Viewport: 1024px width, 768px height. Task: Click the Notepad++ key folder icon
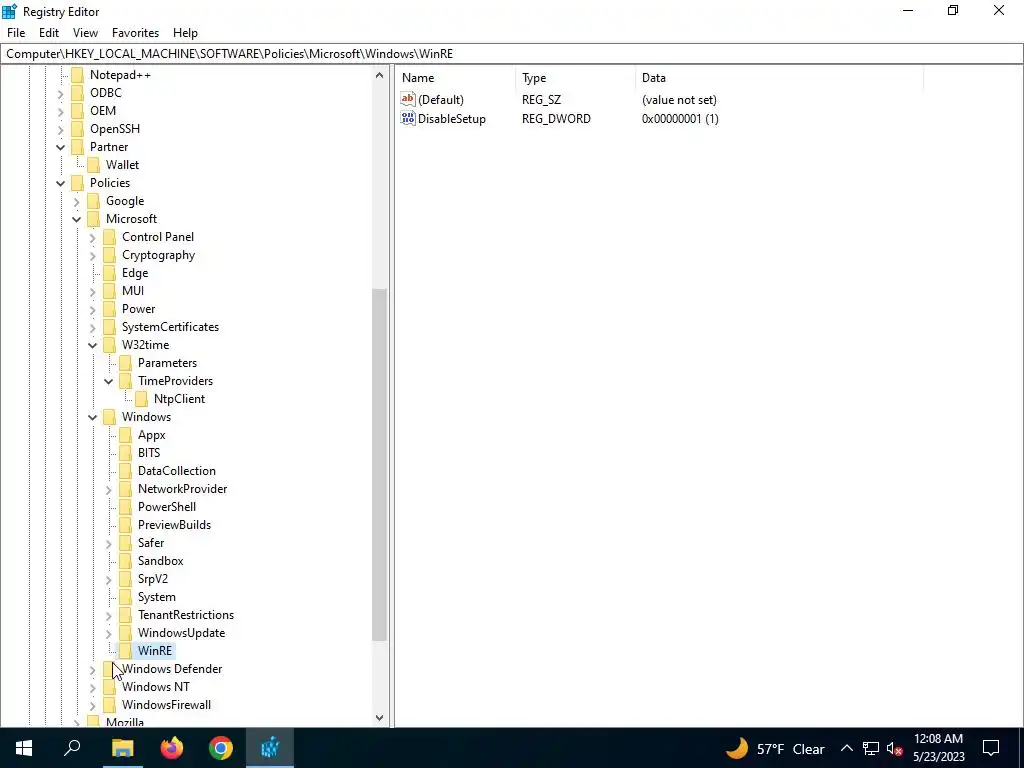tap(78, 74)
